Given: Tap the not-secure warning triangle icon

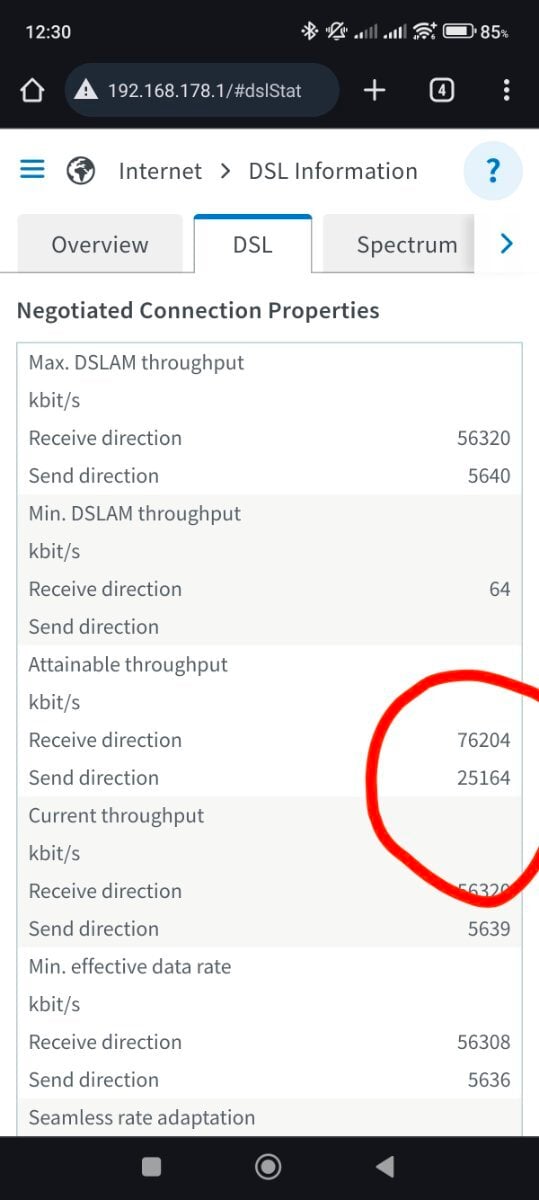Looking at the screenshot, I should 87,91.
